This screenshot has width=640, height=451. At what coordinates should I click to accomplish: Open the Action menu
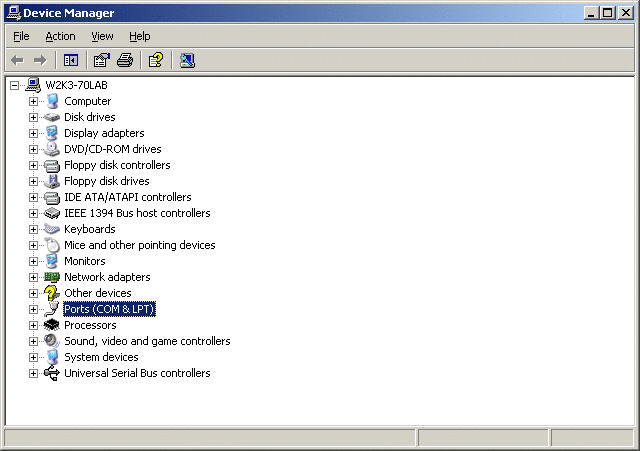[x=60, y=36]
